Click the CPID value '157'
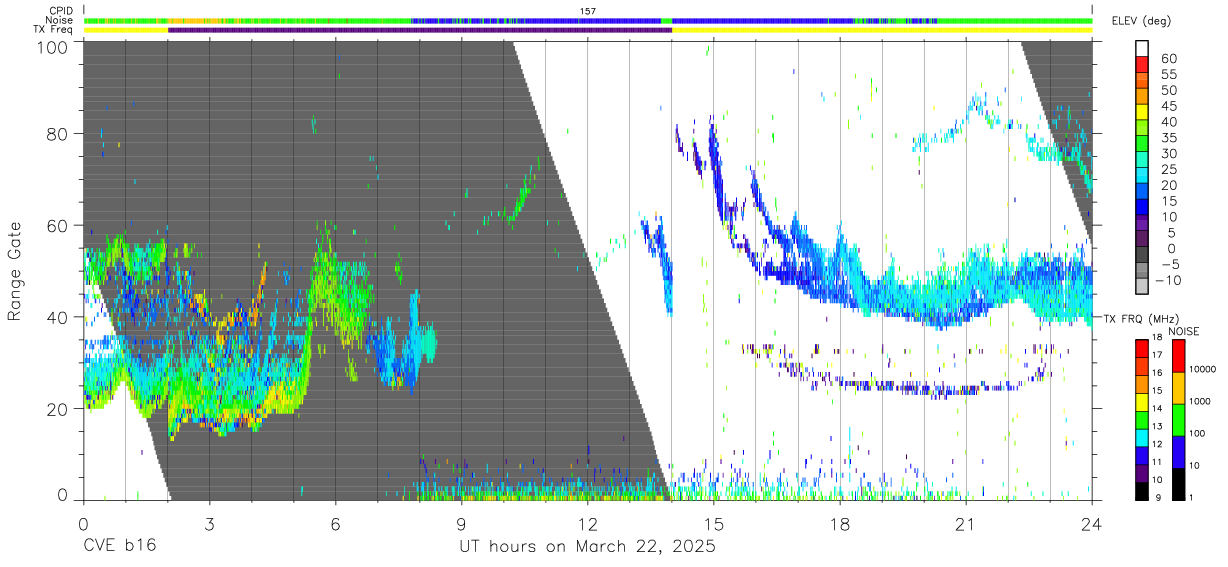The image size is (1228, 567). pos(588,11)
